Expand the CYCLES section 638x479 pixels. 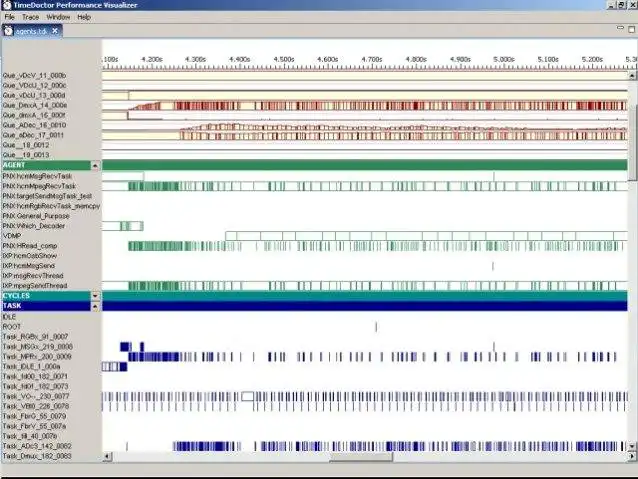[x=95, y=296]
